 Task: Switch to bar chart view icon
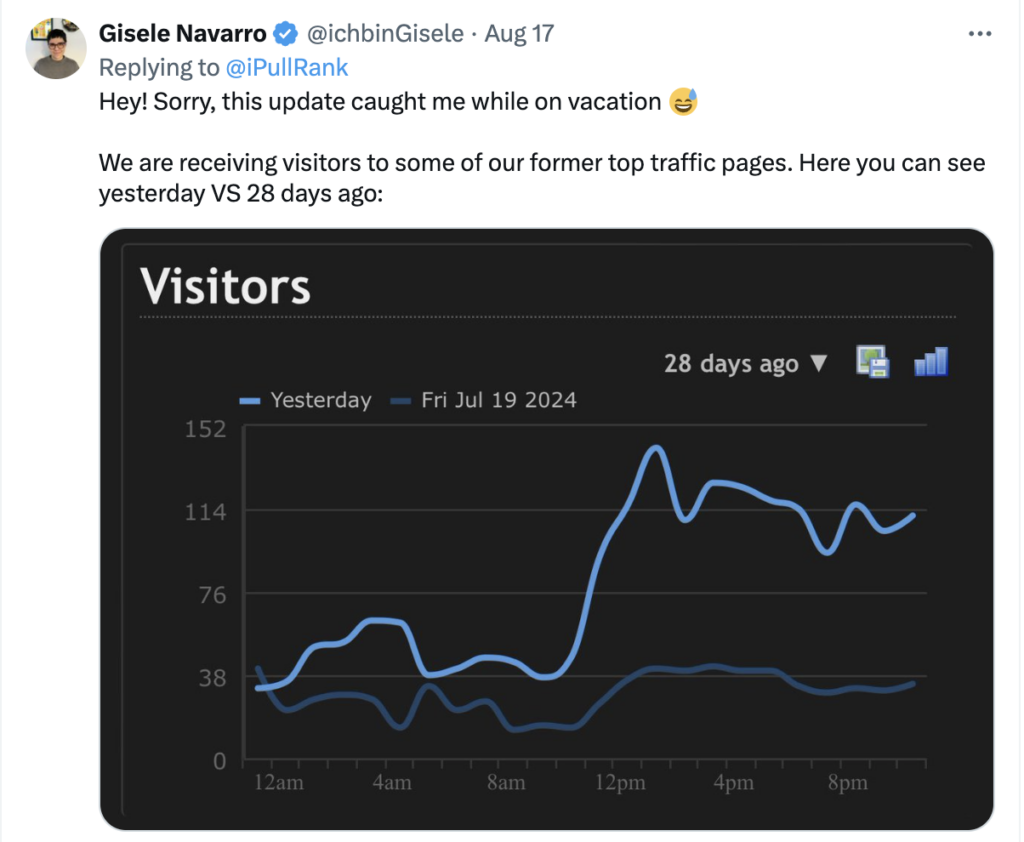(930, 362)
